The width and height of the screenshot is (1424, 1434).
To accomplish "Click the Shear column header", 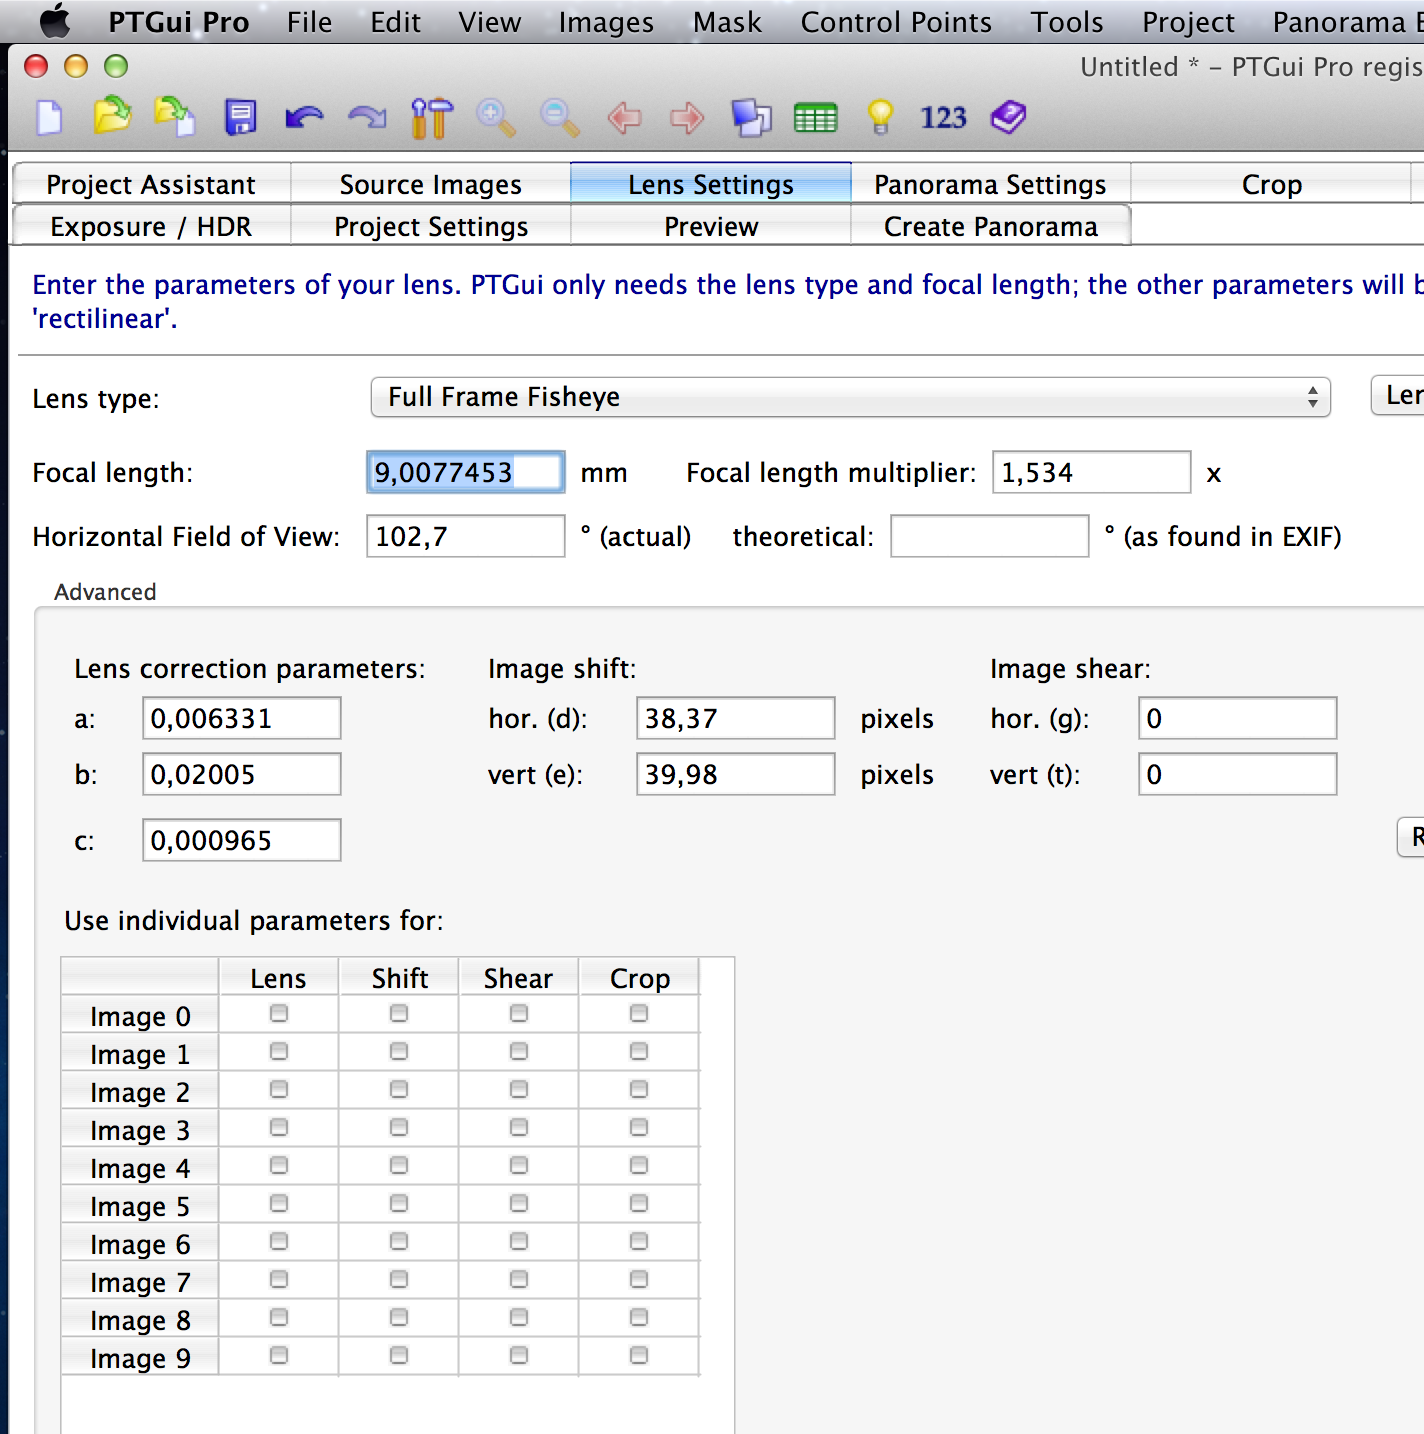I will tap(518, 977).
